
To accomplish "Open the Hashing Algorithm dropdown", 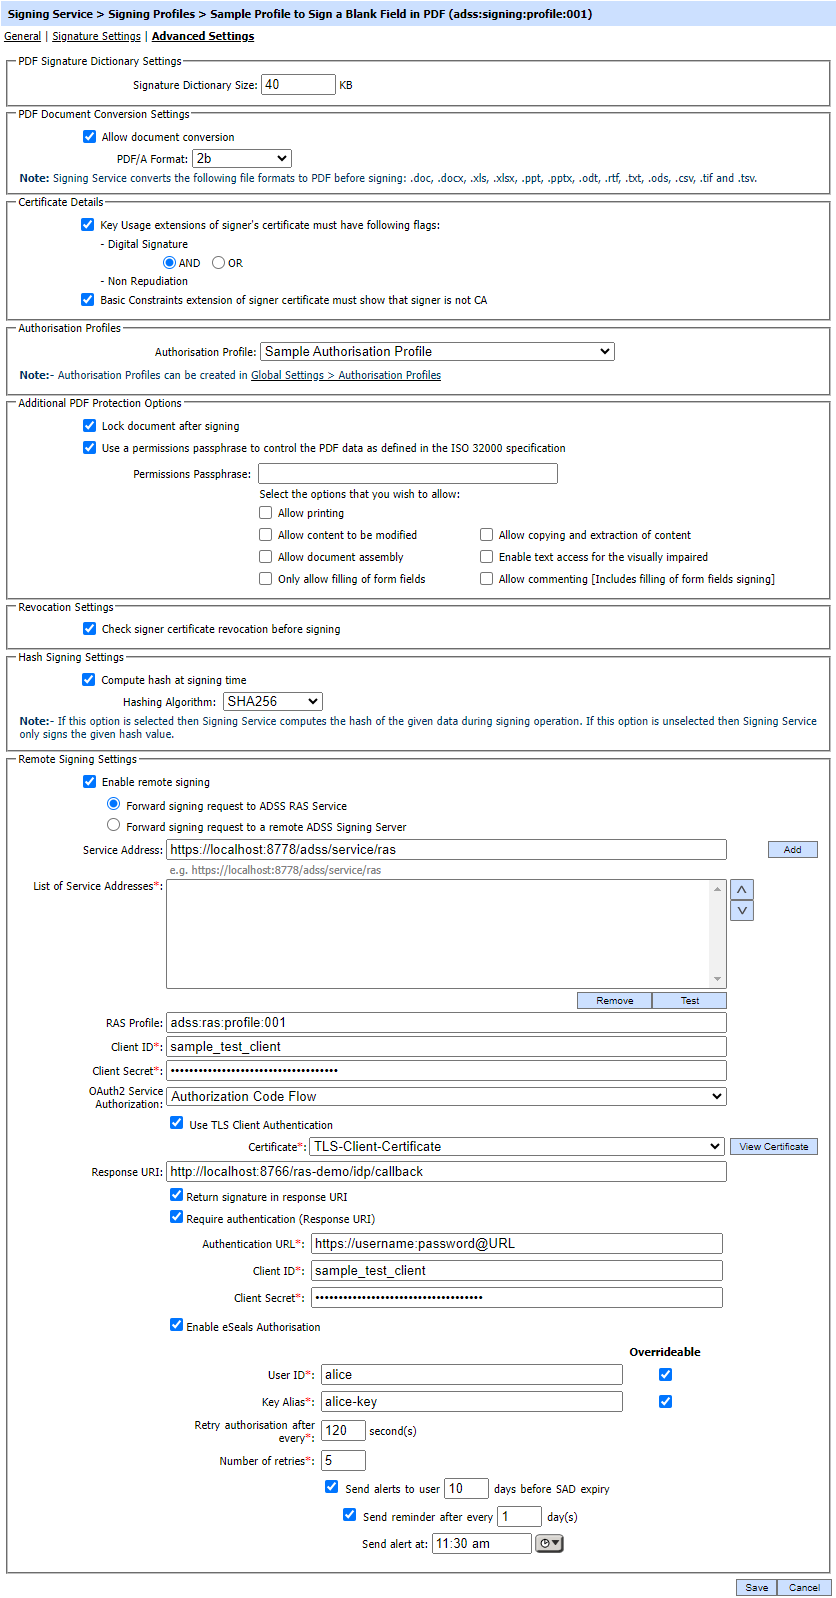I will tap(273, 702).
